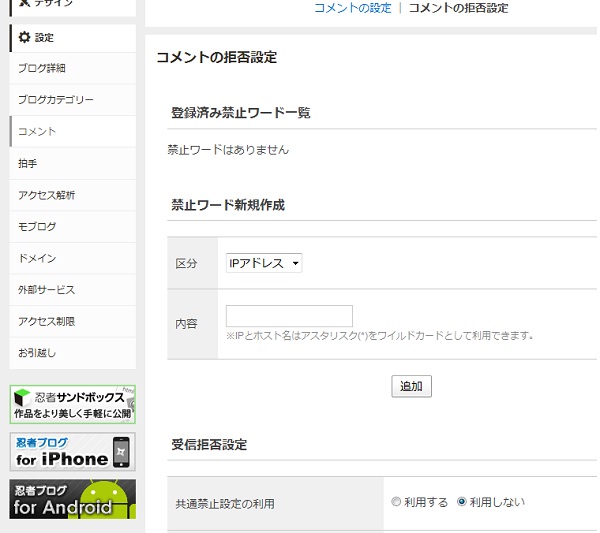Click the 禁止ワードはありません text
Screen dimensions: 600x533
pyautogui.click(x=228, y=150)
